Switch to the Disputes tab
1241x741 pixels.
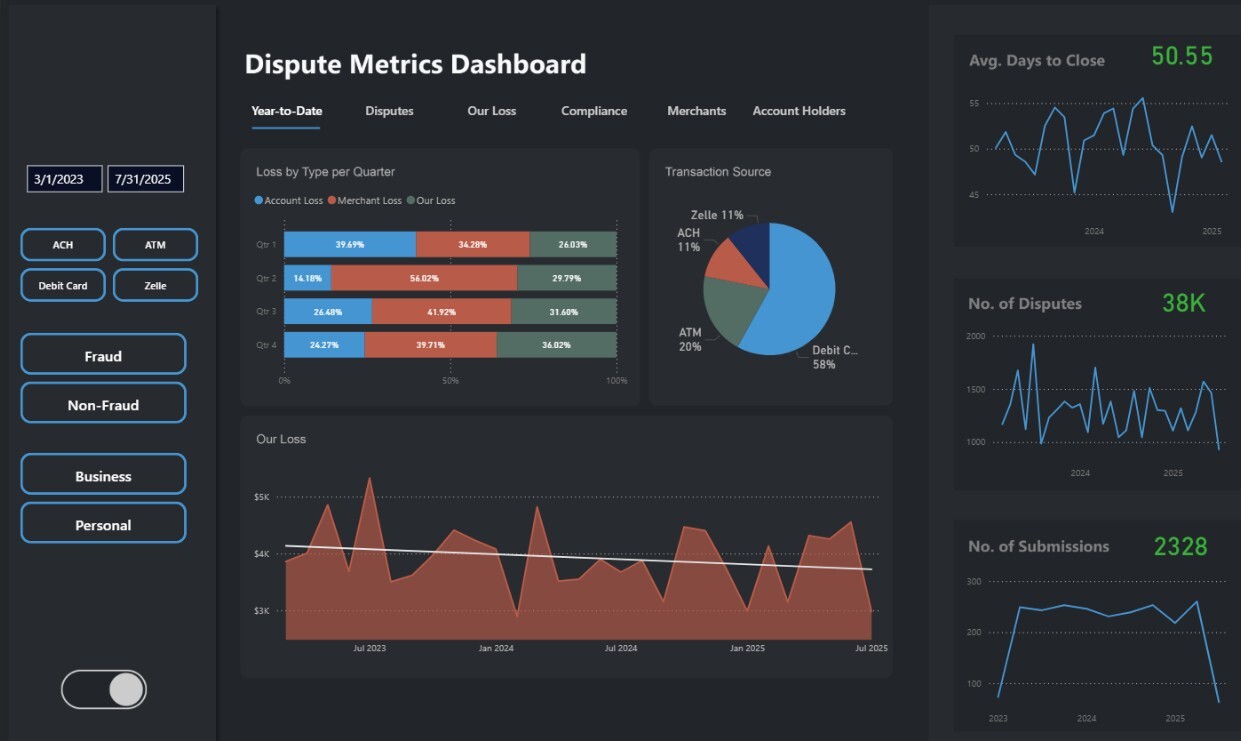coord(389,111)
